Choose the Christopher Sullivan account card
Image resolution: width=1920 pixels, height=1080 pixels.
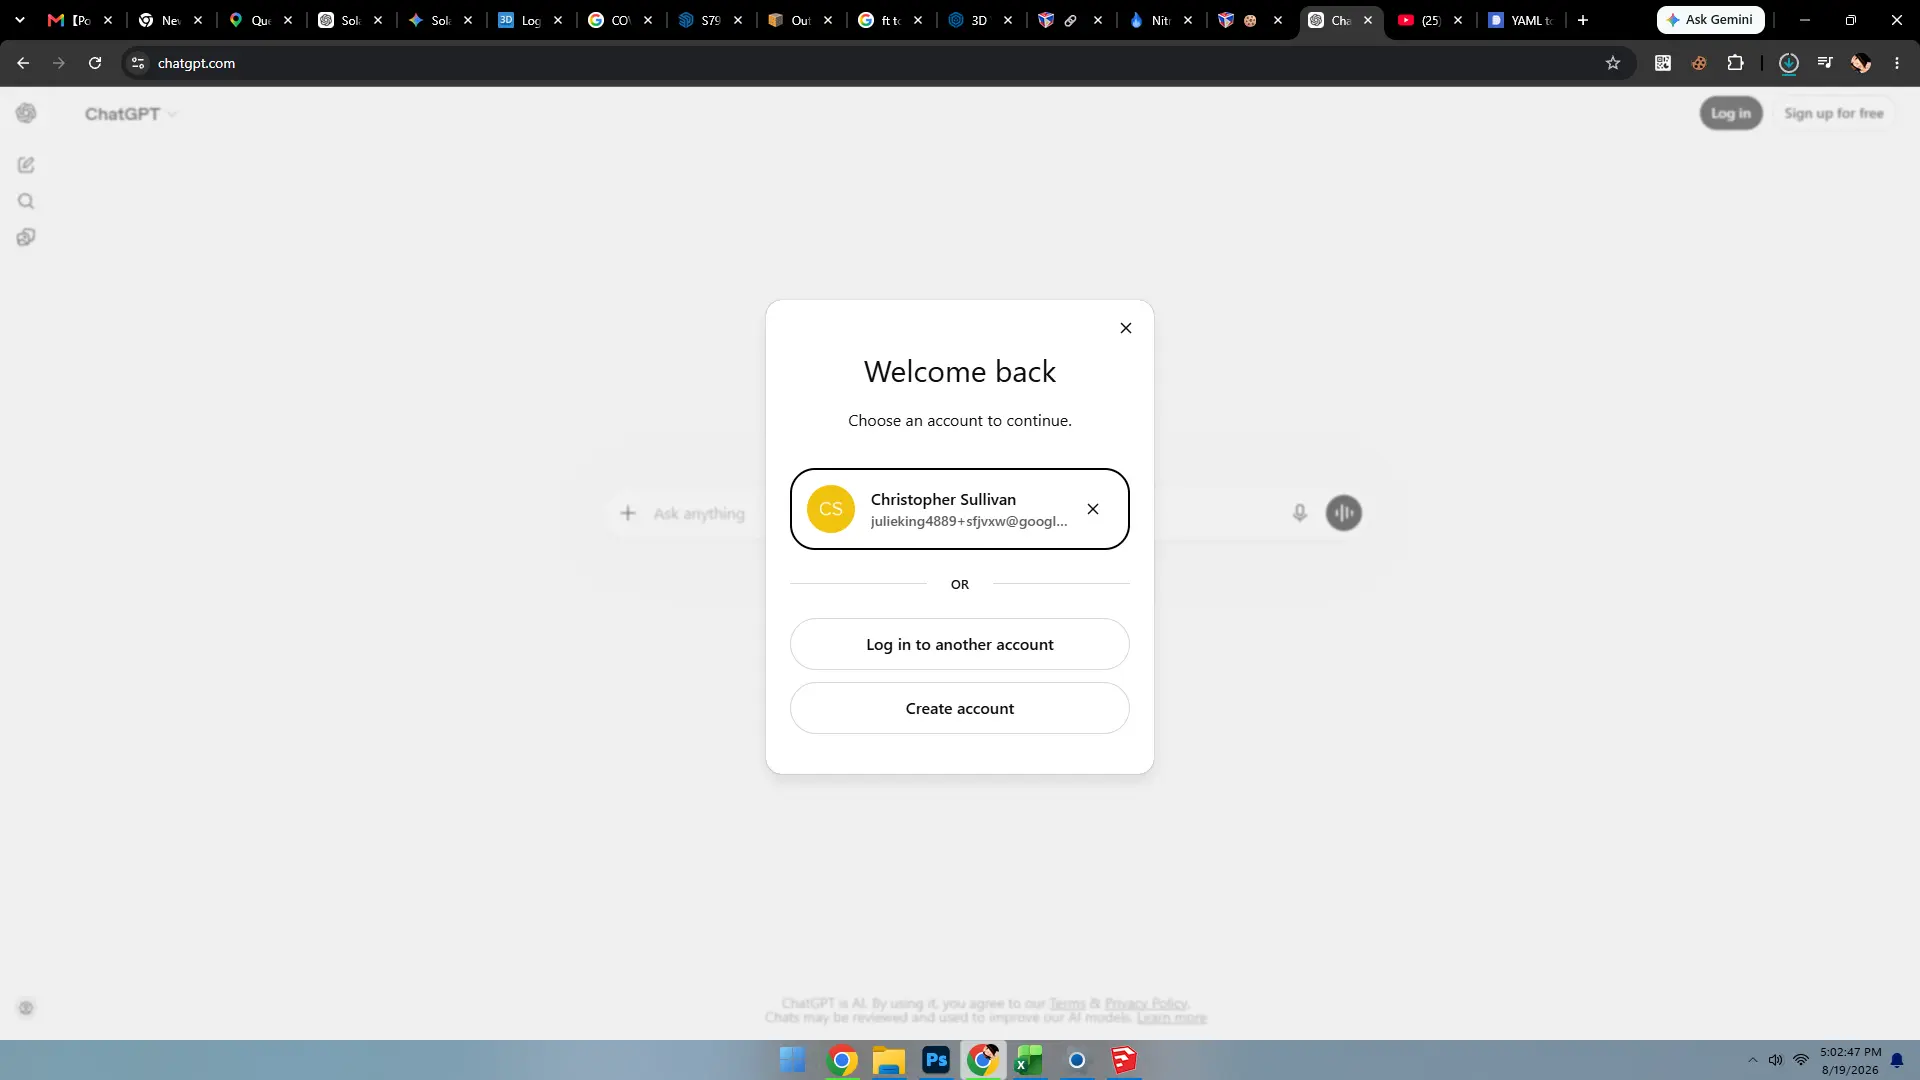[960, 509]
